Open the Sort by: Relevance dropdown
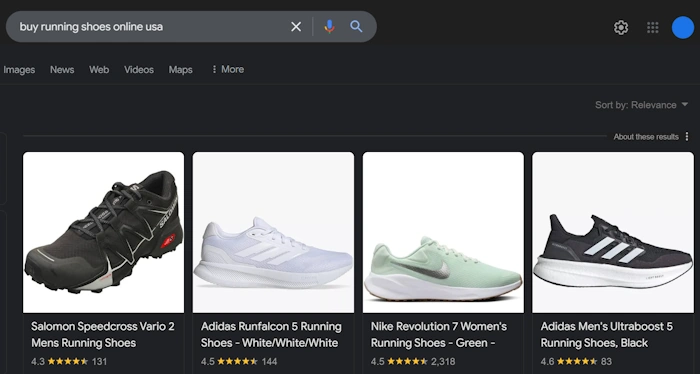Image resolution: width=700 pixels, height=374 pixels. [642, 105]
